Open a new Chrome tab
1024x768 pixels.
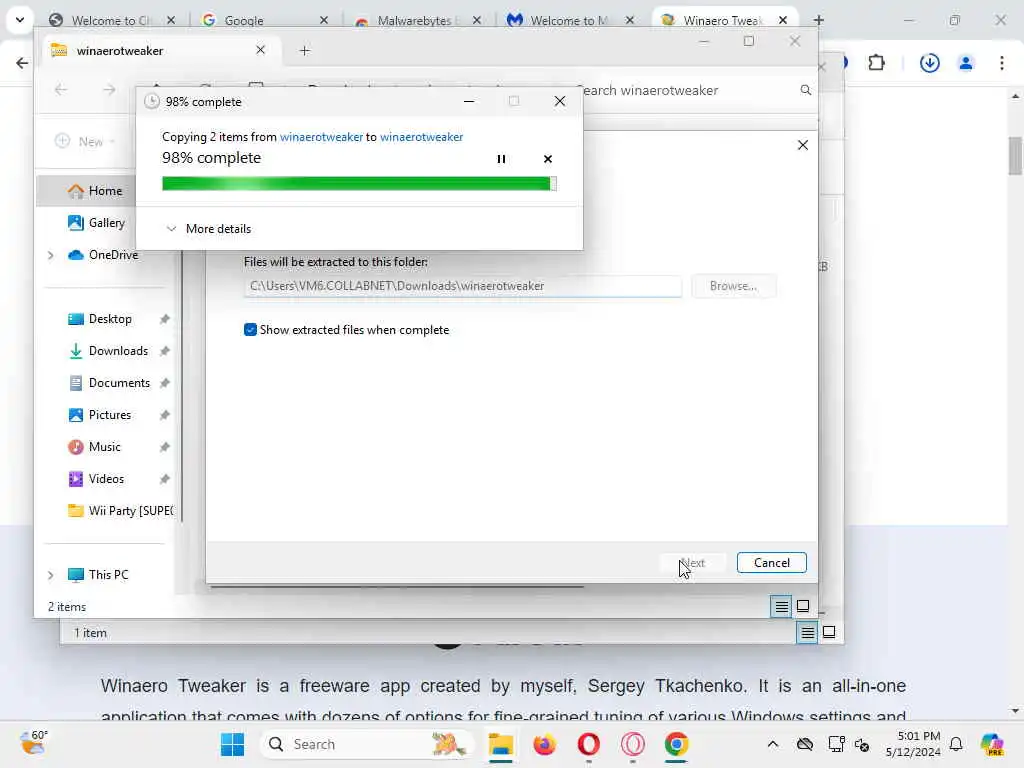click(818, 20)
